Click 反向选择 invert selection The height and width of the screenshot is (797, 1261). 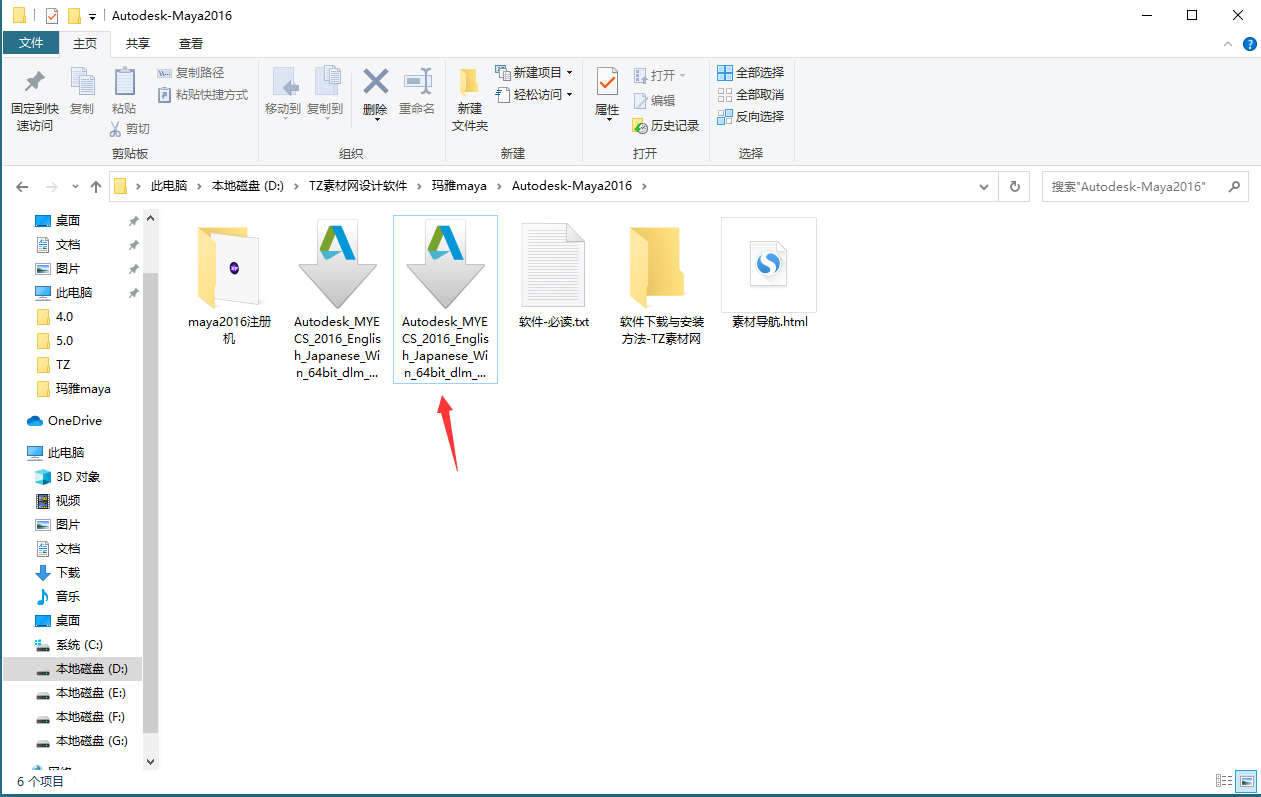click(x=751, y=117)
